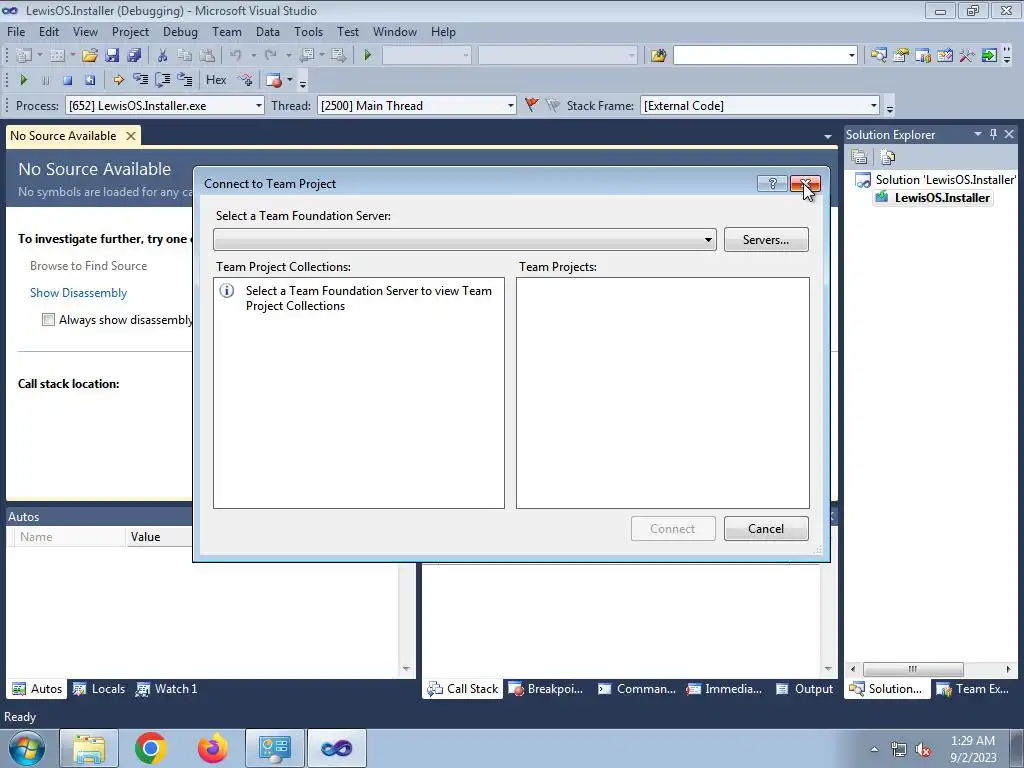The height and width of the screenshot is (768, 1024).
Task: Open the Windows Start button
Action: (x=26, y=748)
